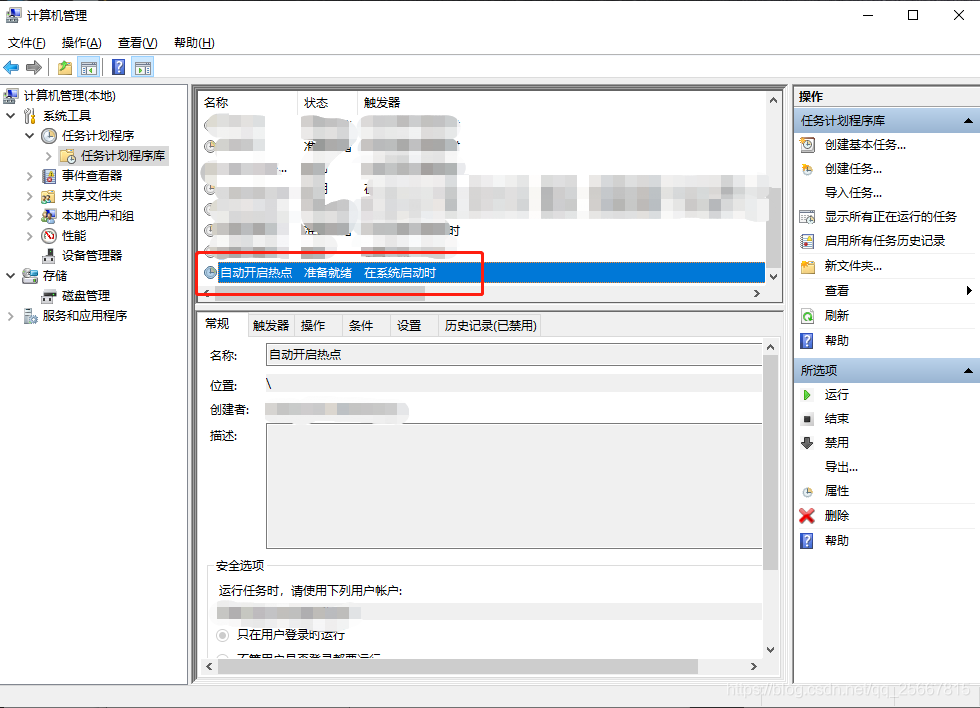Collapse the 所选项 actions section header

(x=887, y=371)
